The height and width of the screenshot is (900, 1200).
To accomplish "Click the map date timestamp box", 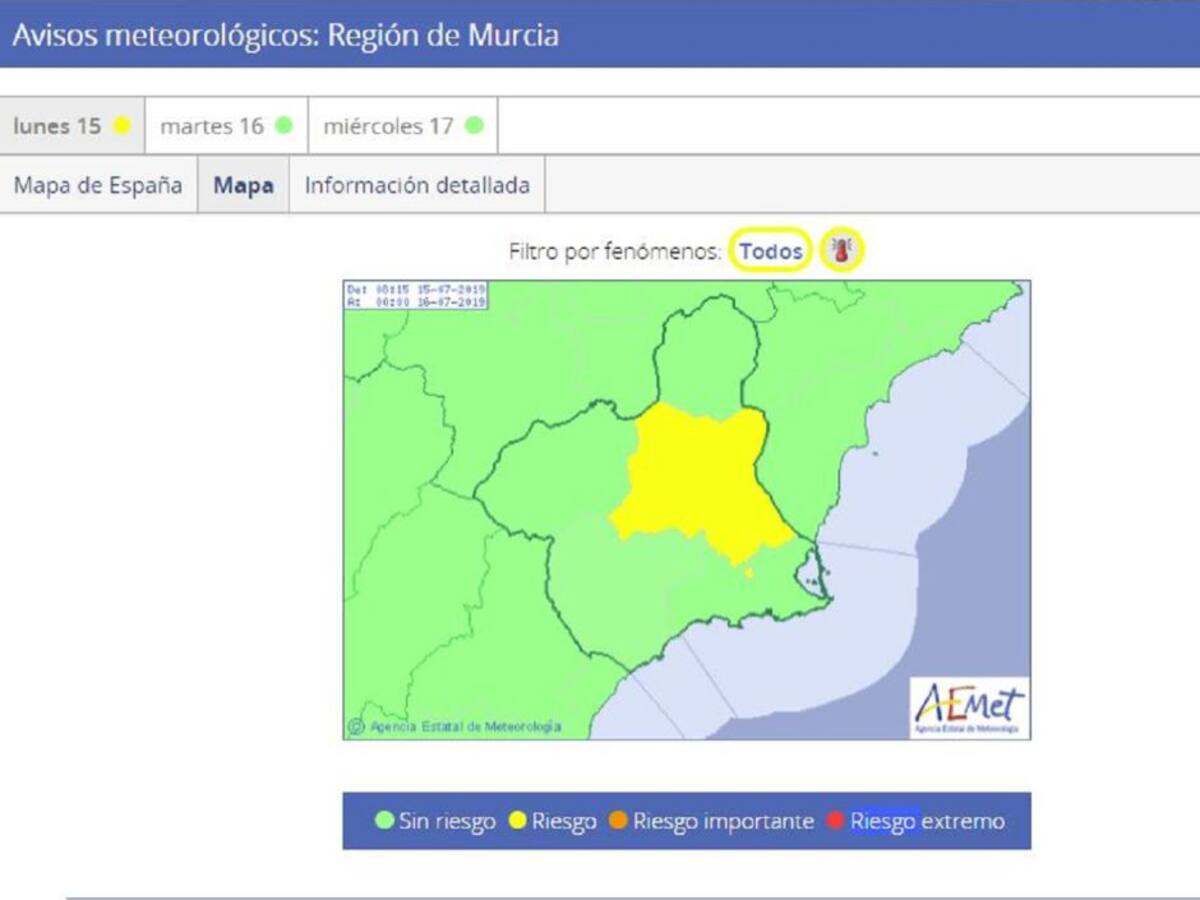I will pyautogui.click(x=415, y=295).
